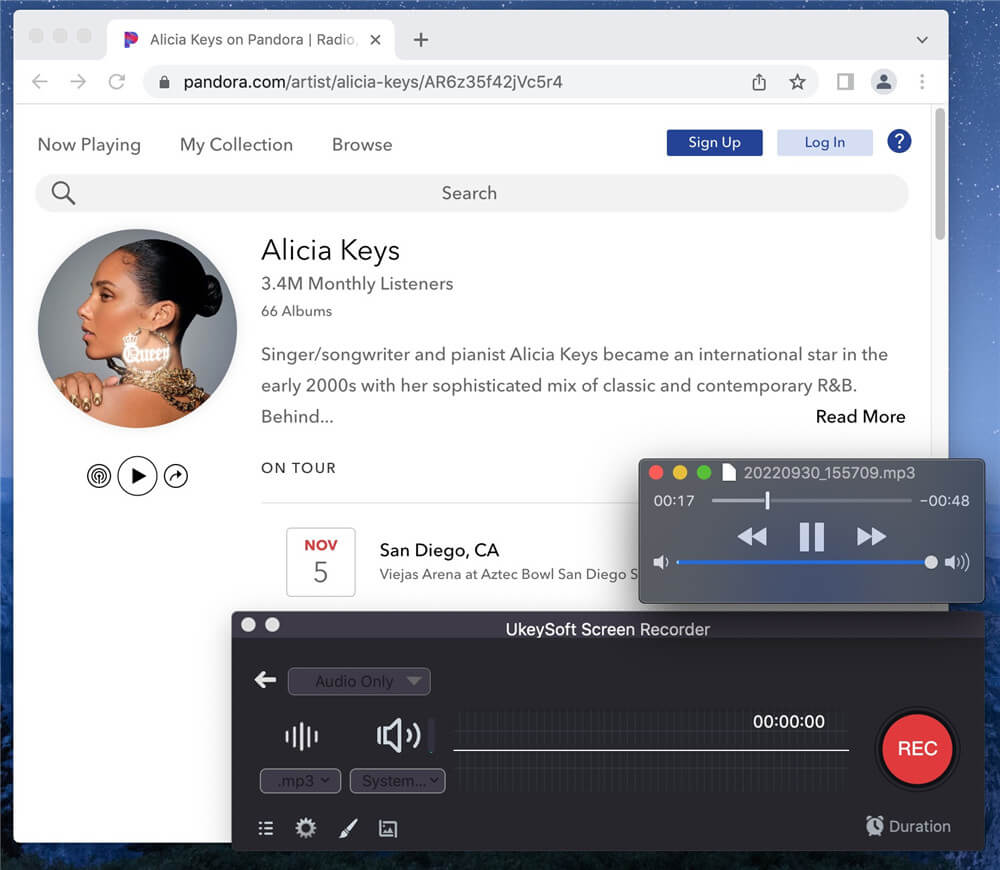Click the Log In button
1000x870 pixels.
825,142
